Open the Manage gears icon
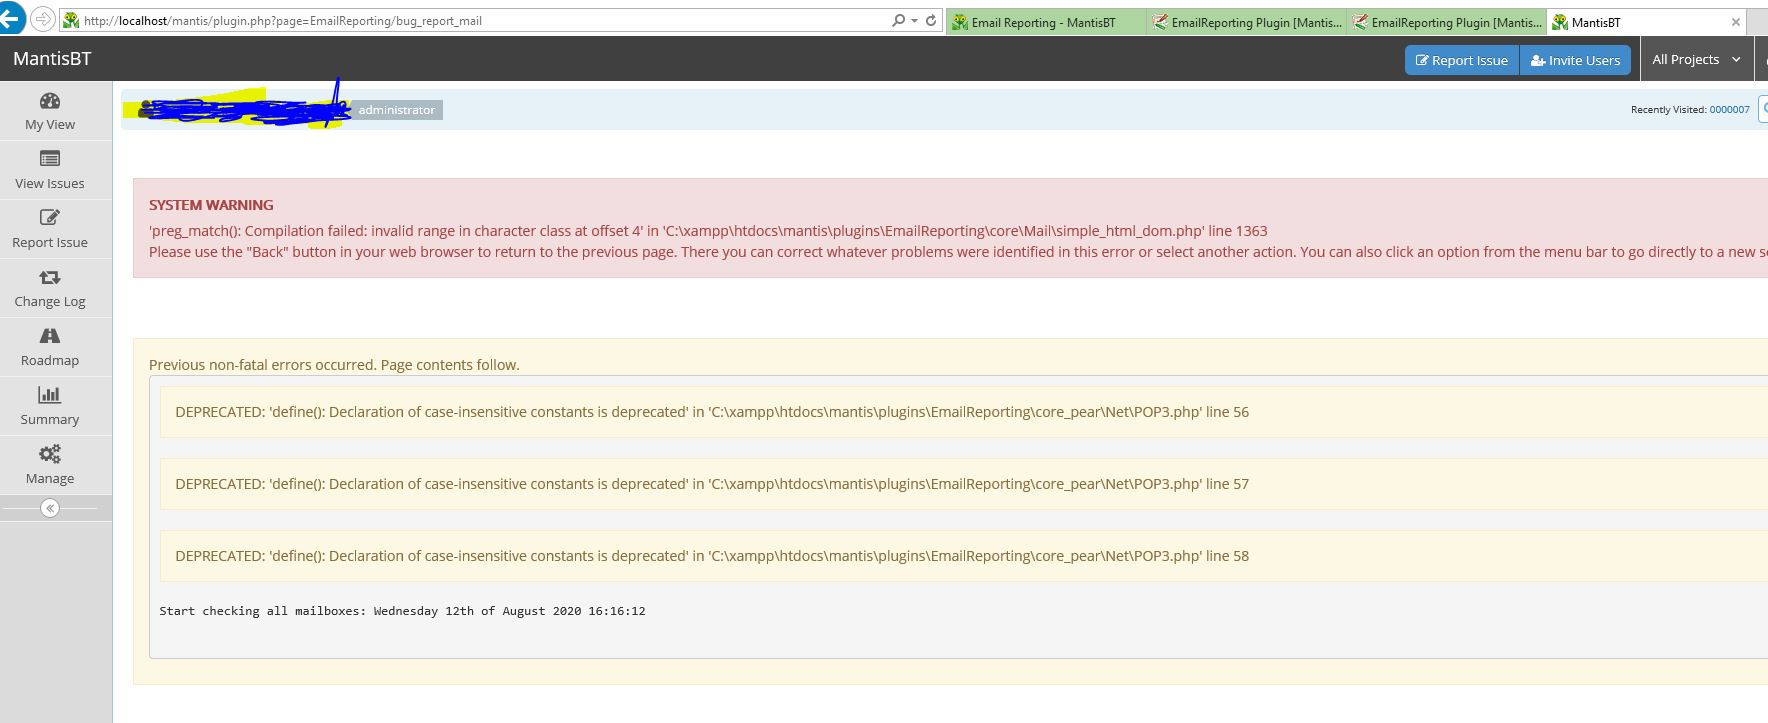Image resolution: width=1768 pixels, height=723 pixels. coord(50,454)
